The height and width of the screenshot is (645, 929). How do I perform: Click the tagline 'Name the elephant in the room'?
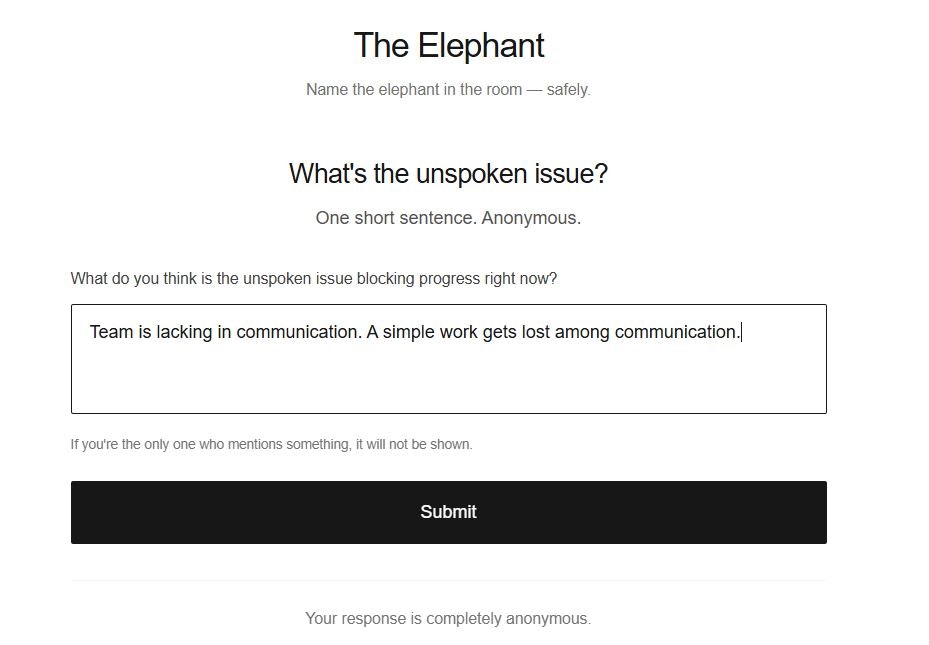click(448, 89)
